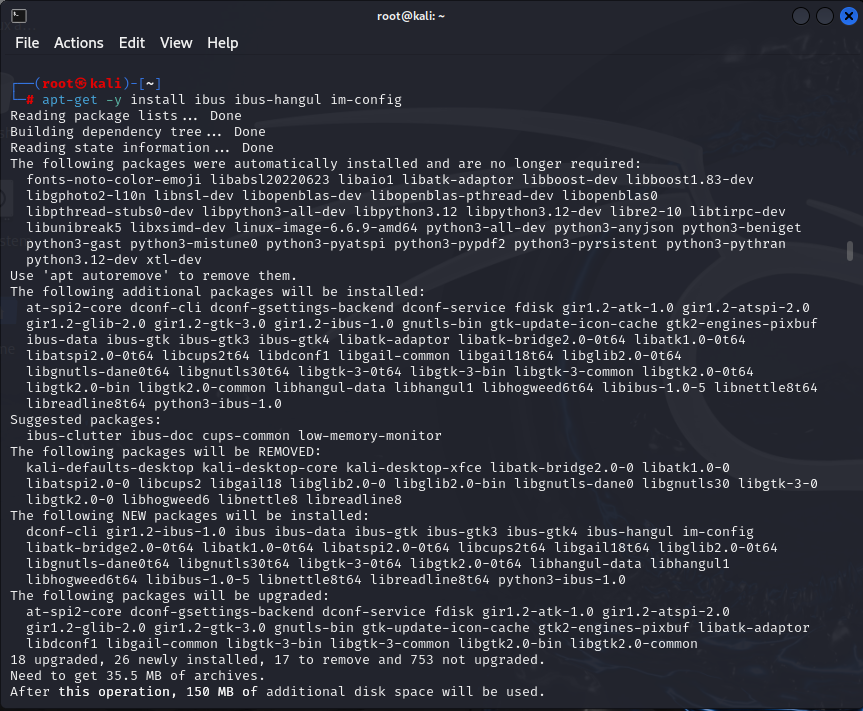863x711 pixels.
Task: Click the 'Building dependency tree... Done' line
Action: pyautogui.click(x=138, y=132)
